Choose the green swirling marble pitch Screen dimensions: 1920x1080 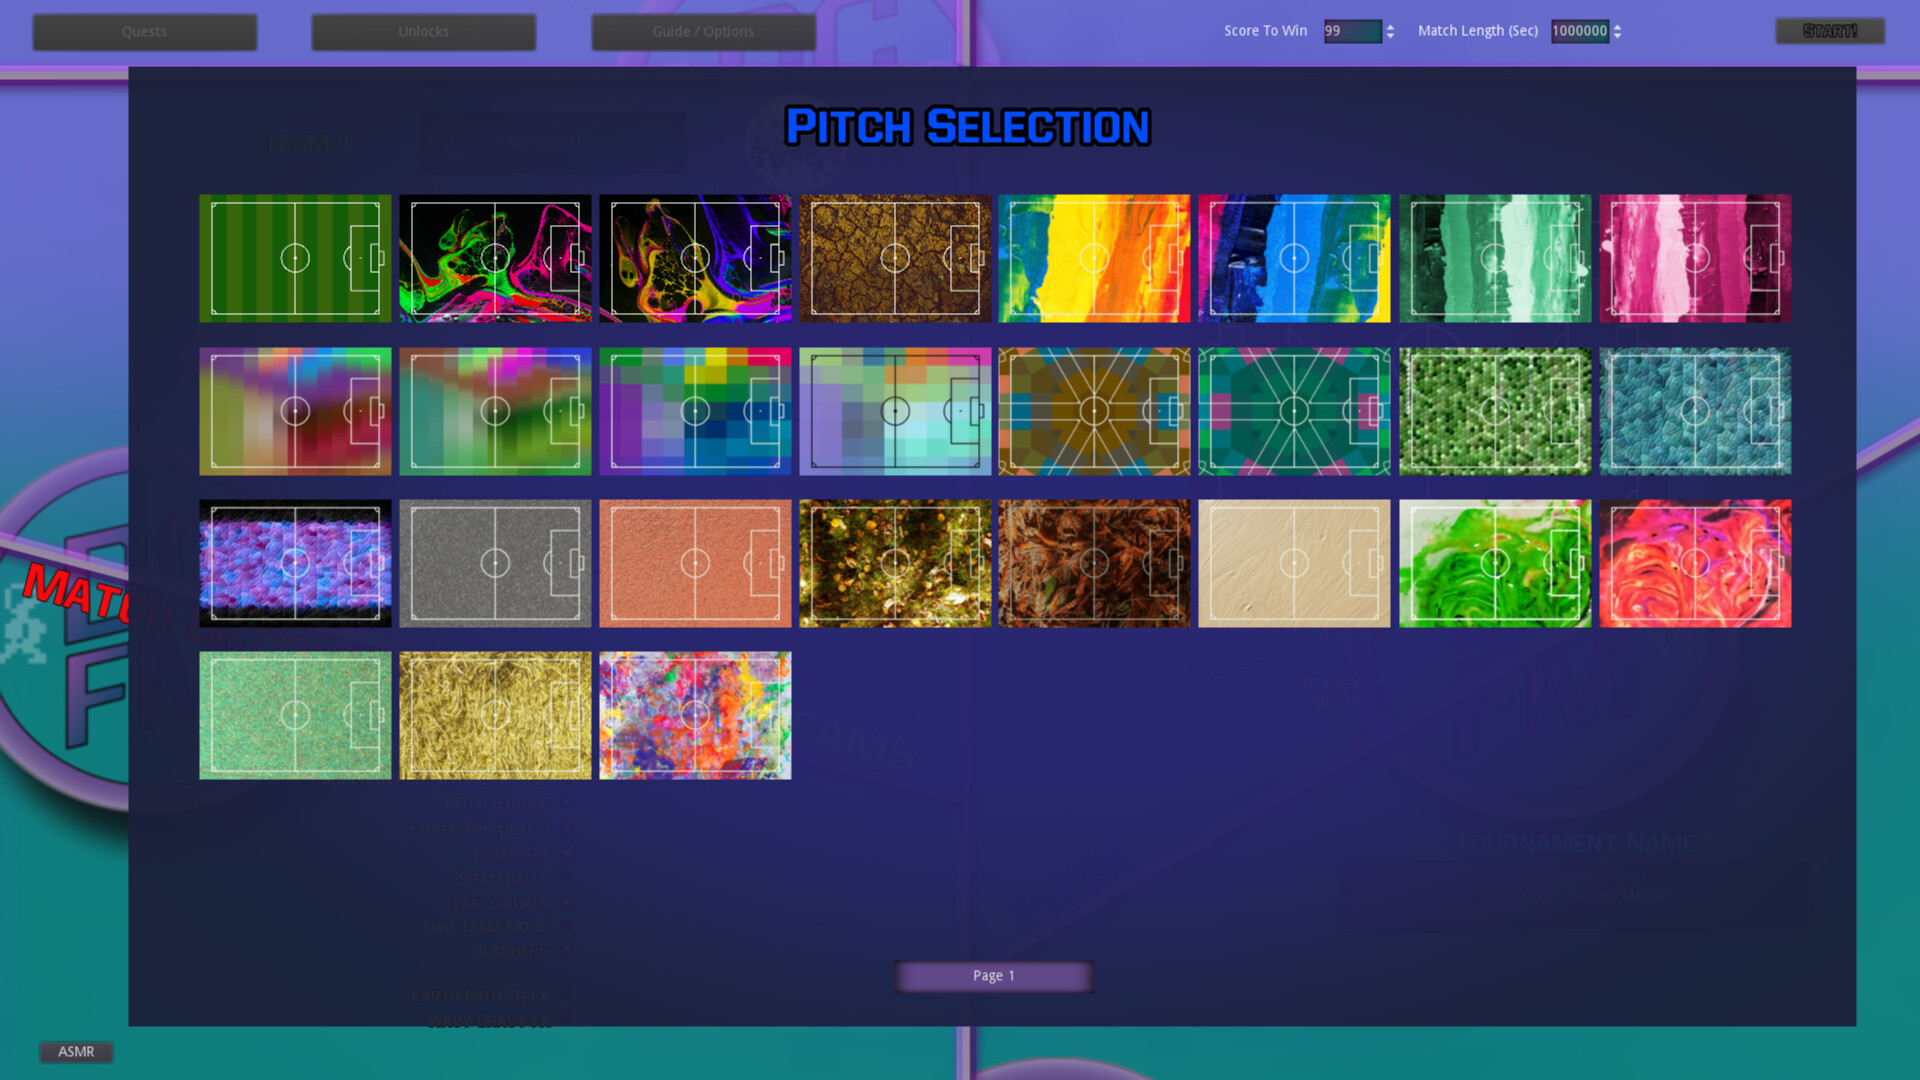[x=1495, y=563]
